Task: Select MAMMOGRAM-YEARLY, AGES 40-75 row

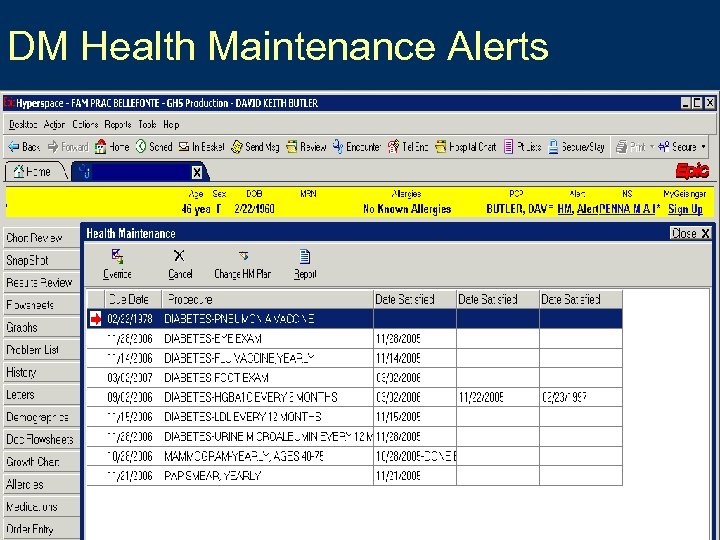Action: pos(354,456)
